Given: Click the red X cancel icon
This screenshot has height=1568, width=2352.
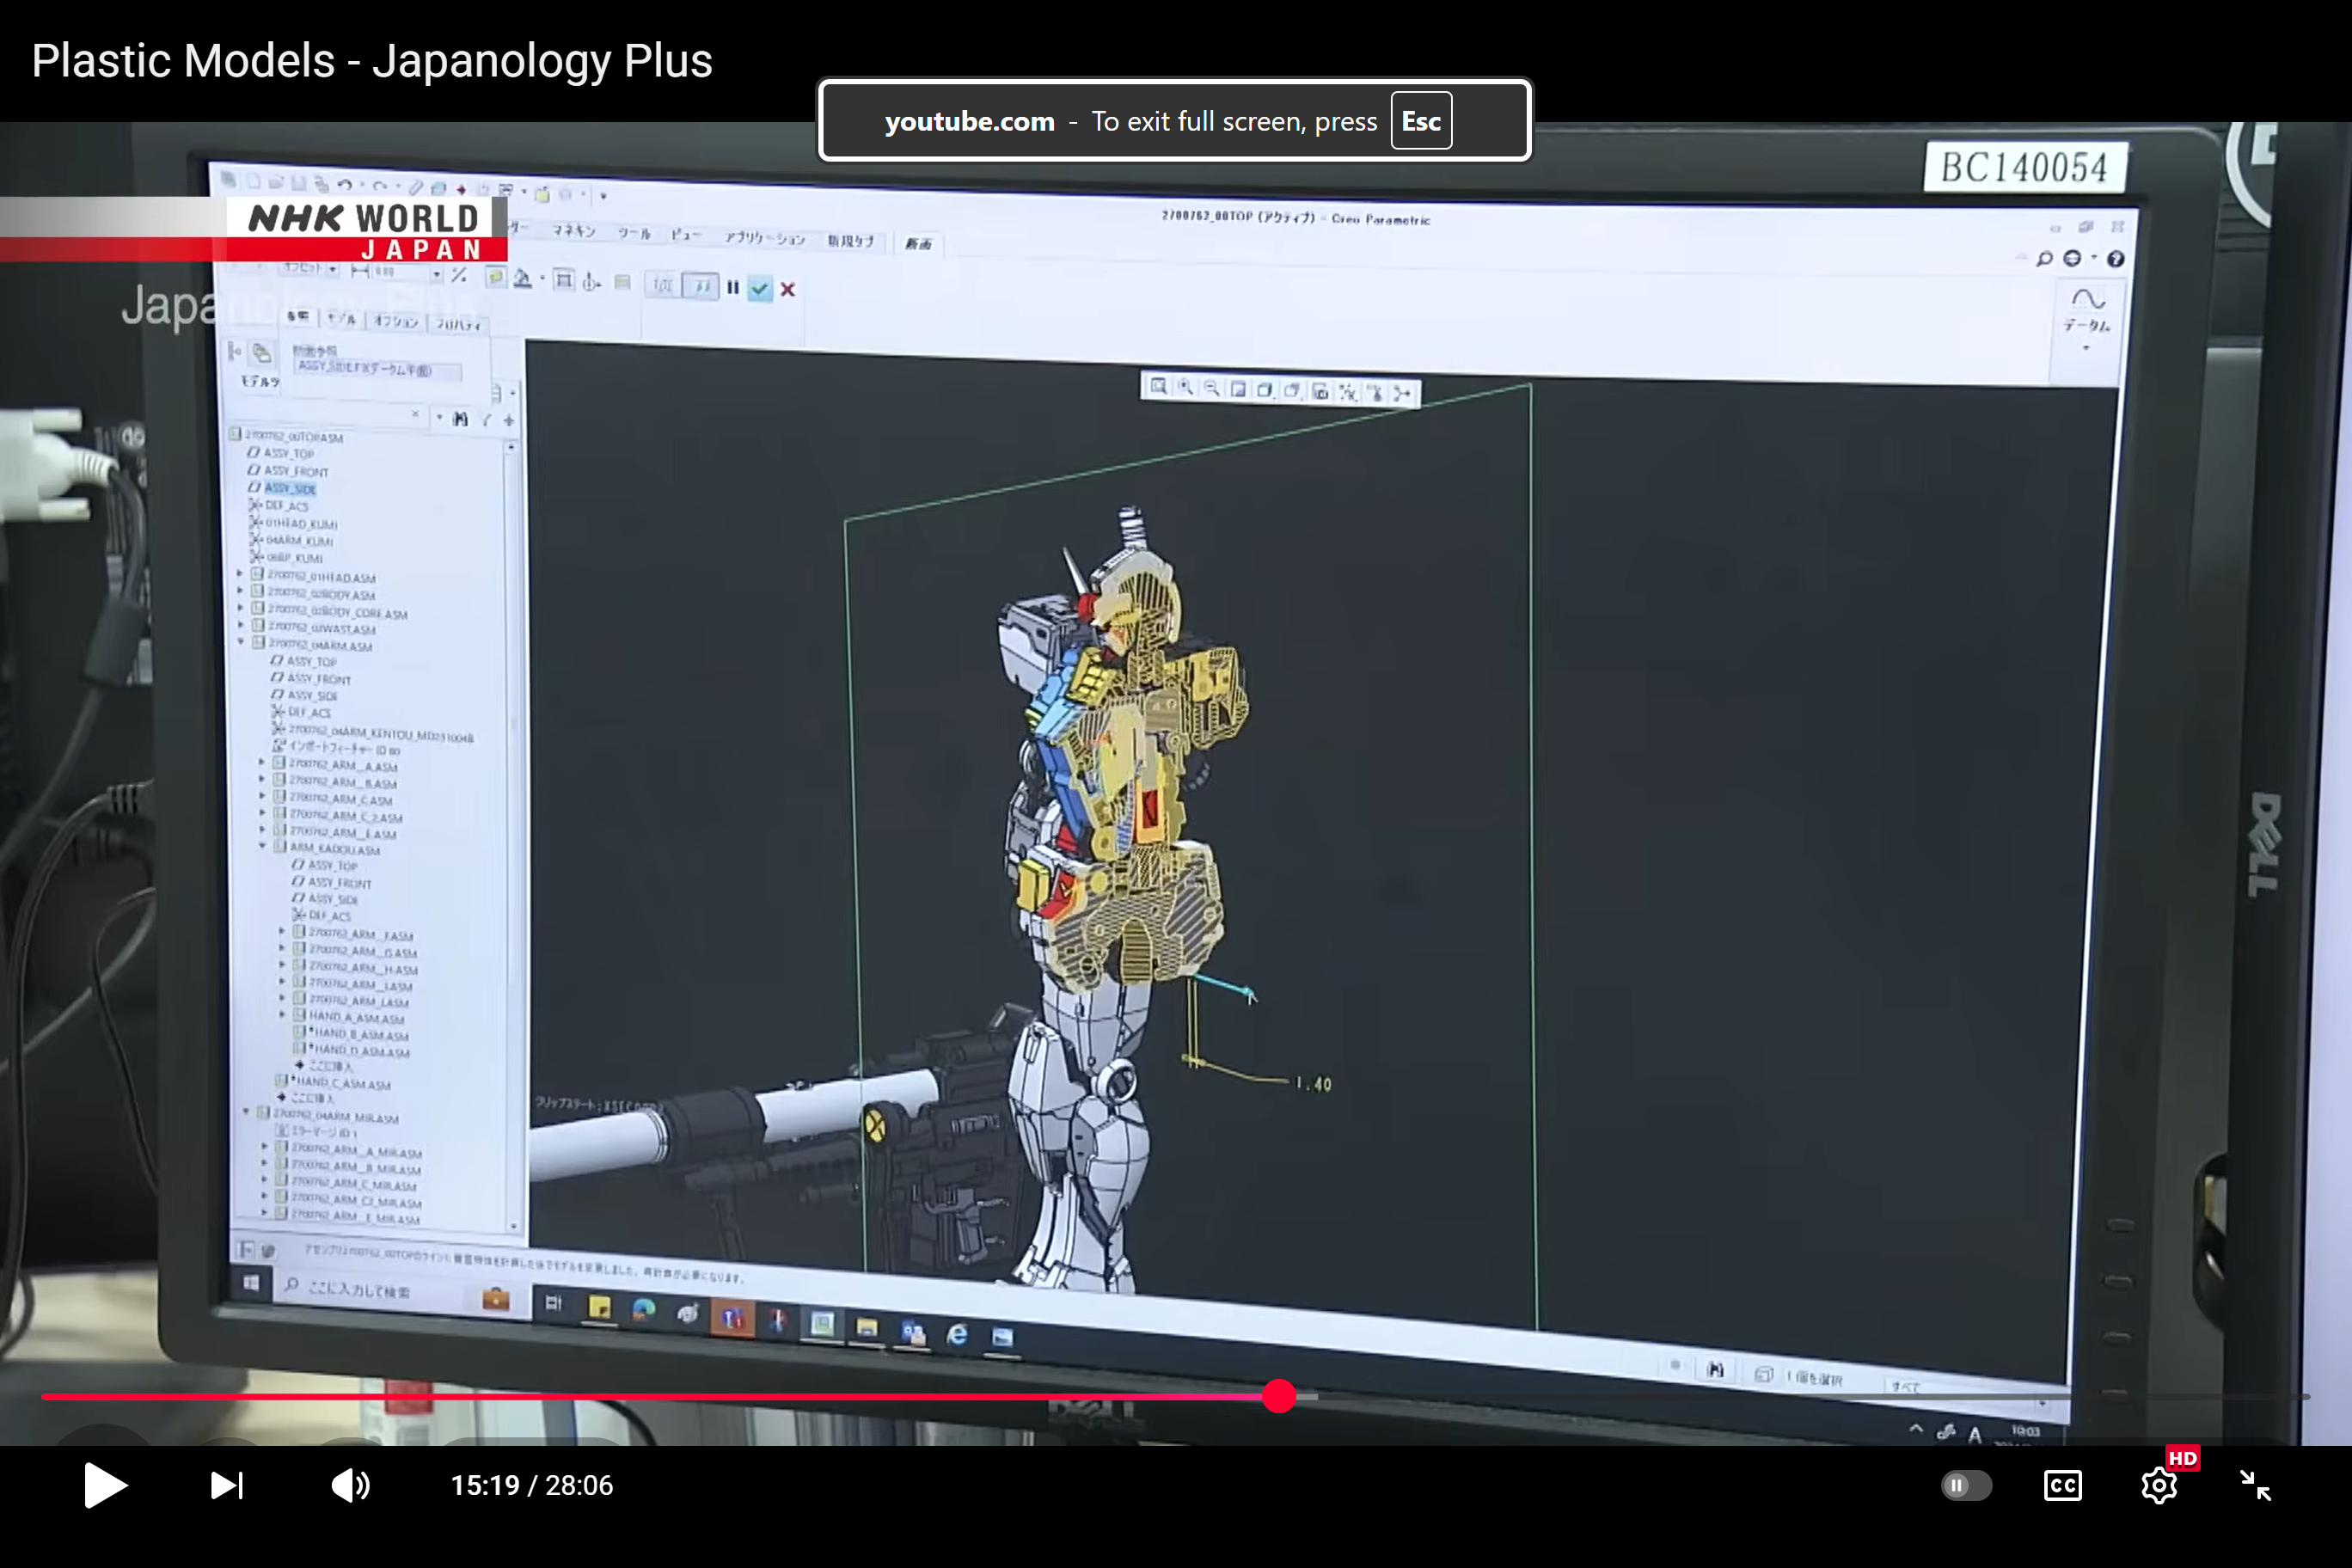Looking at the screenshot, I should (788, 289).
